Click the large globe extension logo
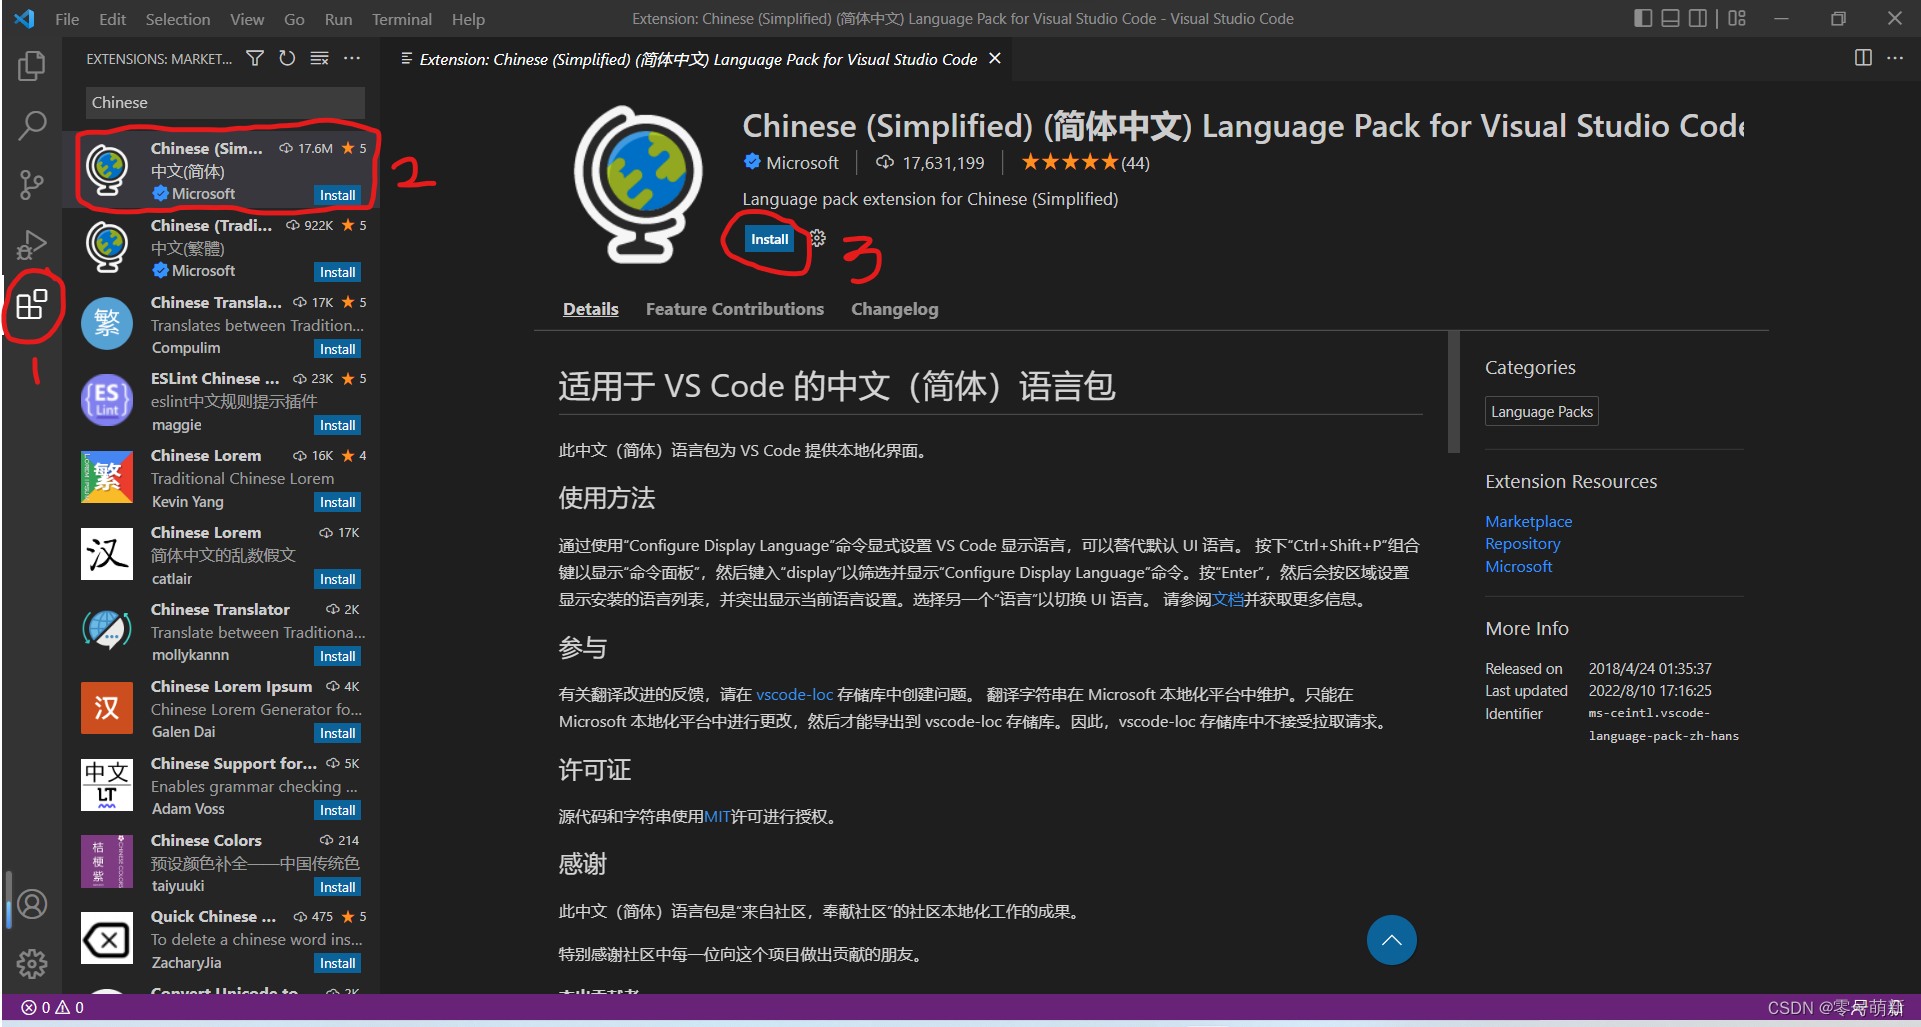Image resolution: width=1921 pixels, height=1027 pixels. tap(638, 185)
